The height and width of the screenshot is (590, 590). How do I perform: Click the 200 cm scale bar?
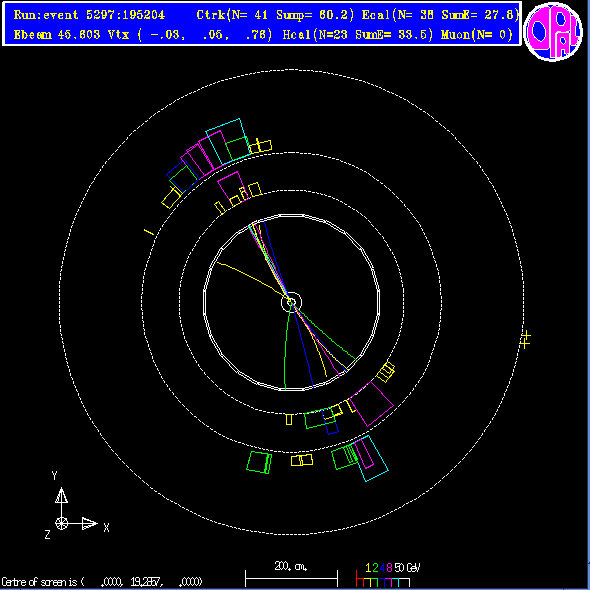291,575
